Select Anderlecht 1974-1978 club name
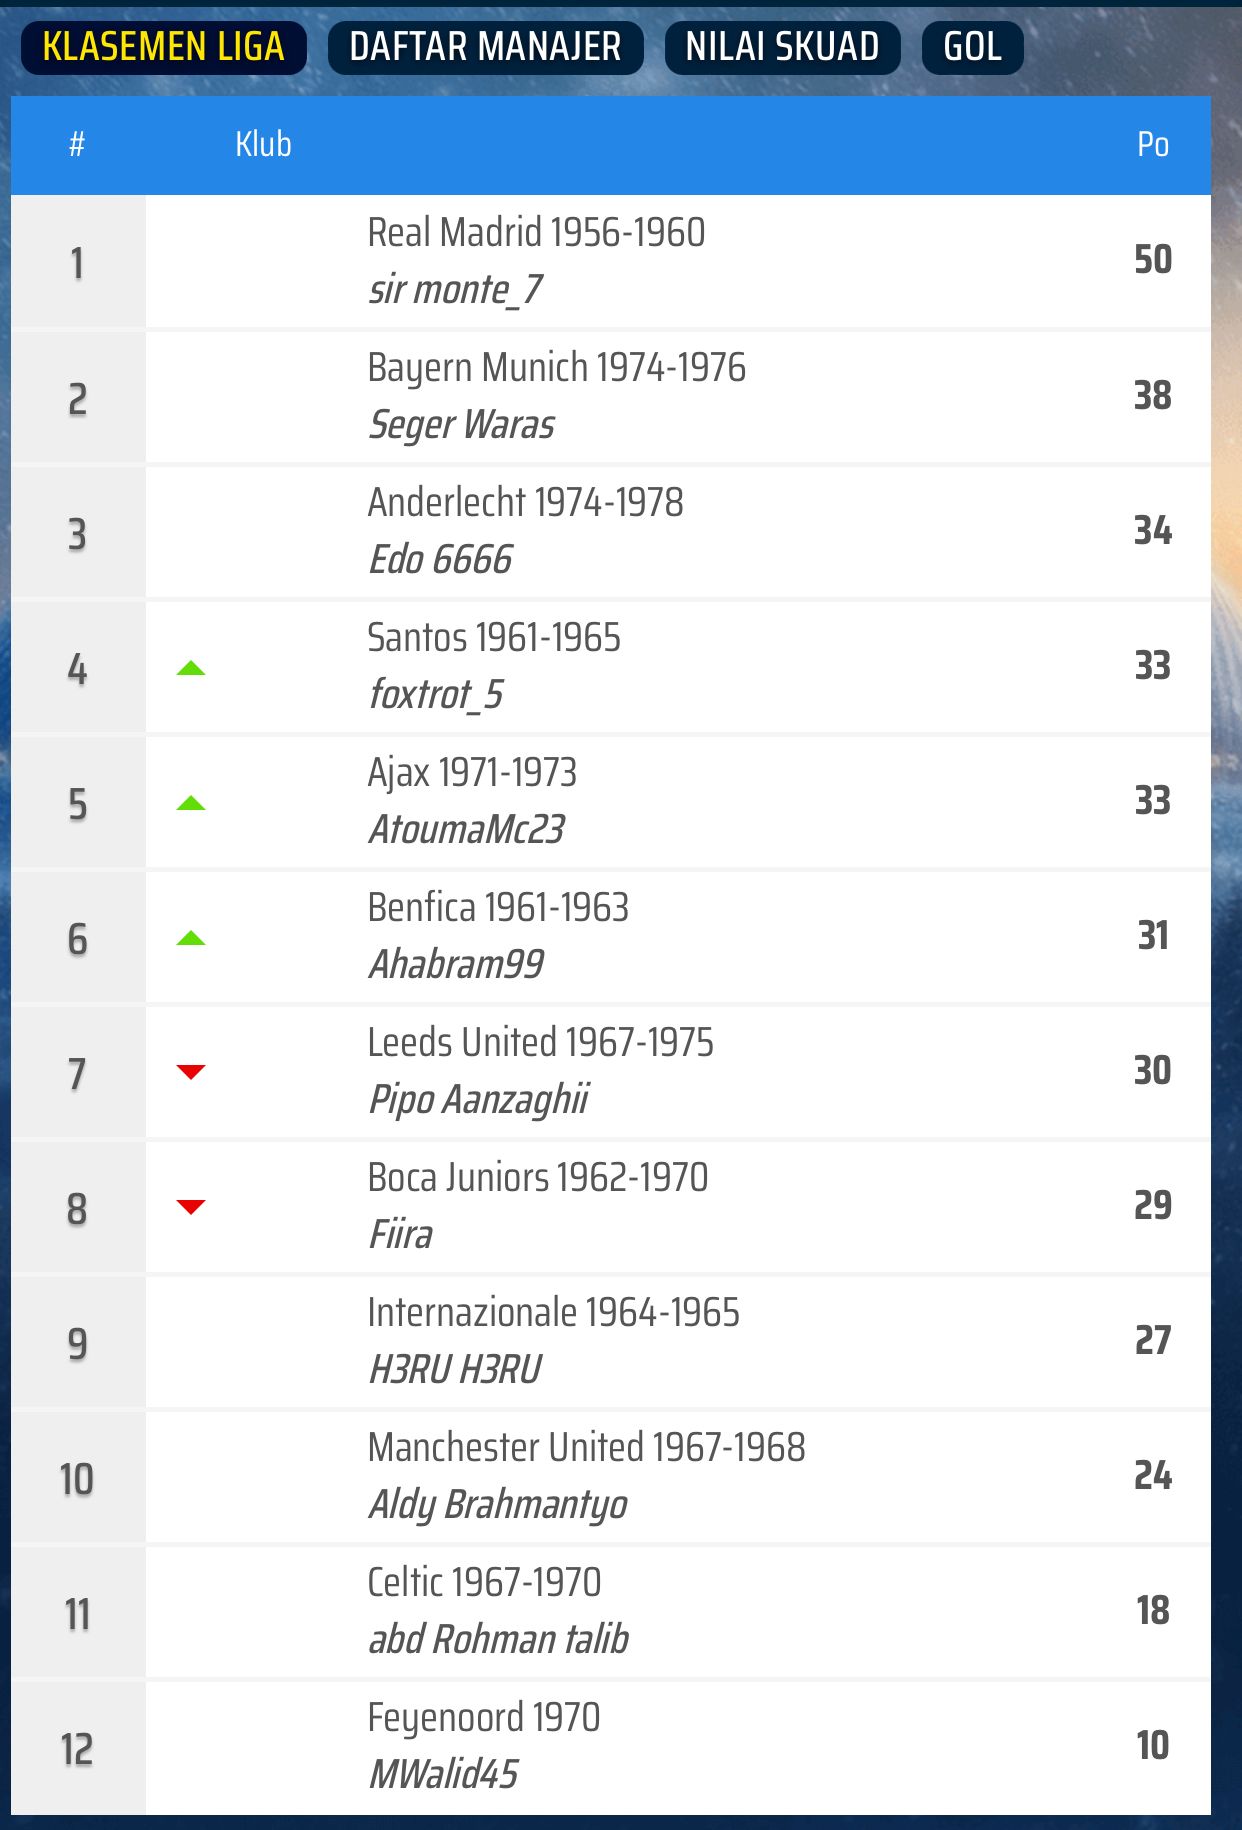1242x1830 pixels. pyautogui.click(x=525, y=503)
